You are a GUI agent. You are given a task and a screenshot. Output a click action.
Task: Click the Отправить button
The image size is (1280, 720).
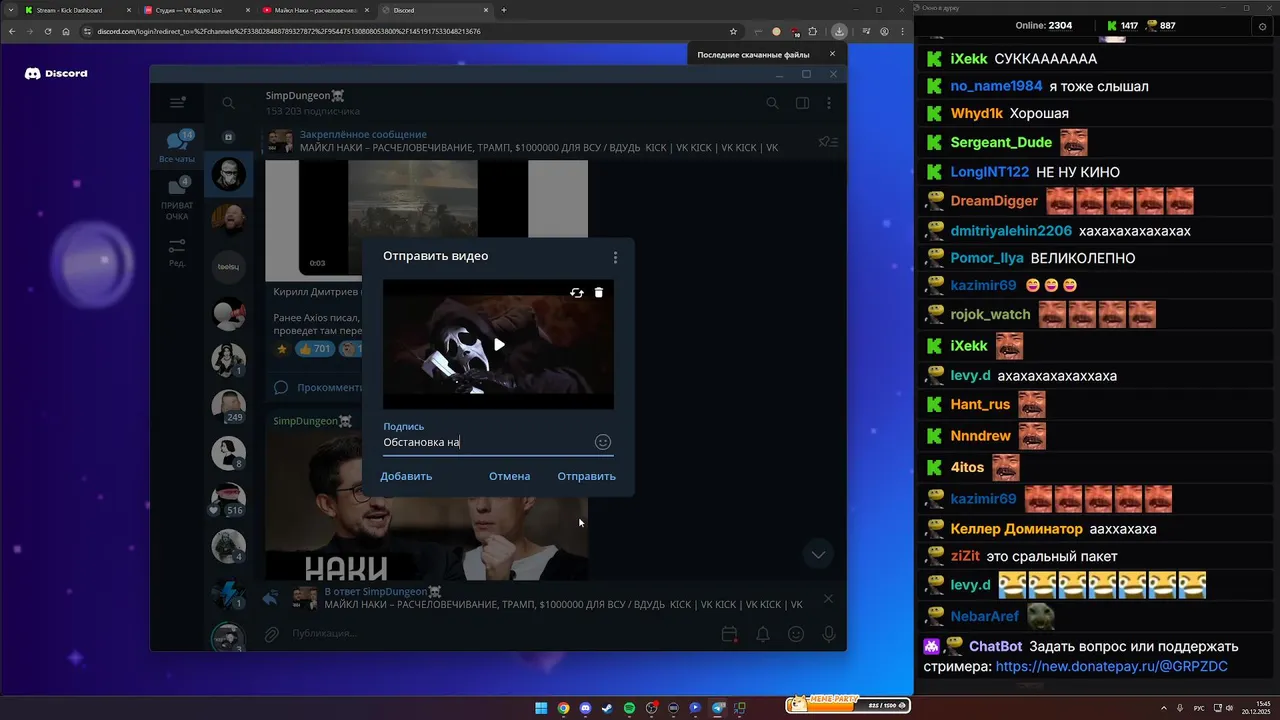[x=586, y=476]
